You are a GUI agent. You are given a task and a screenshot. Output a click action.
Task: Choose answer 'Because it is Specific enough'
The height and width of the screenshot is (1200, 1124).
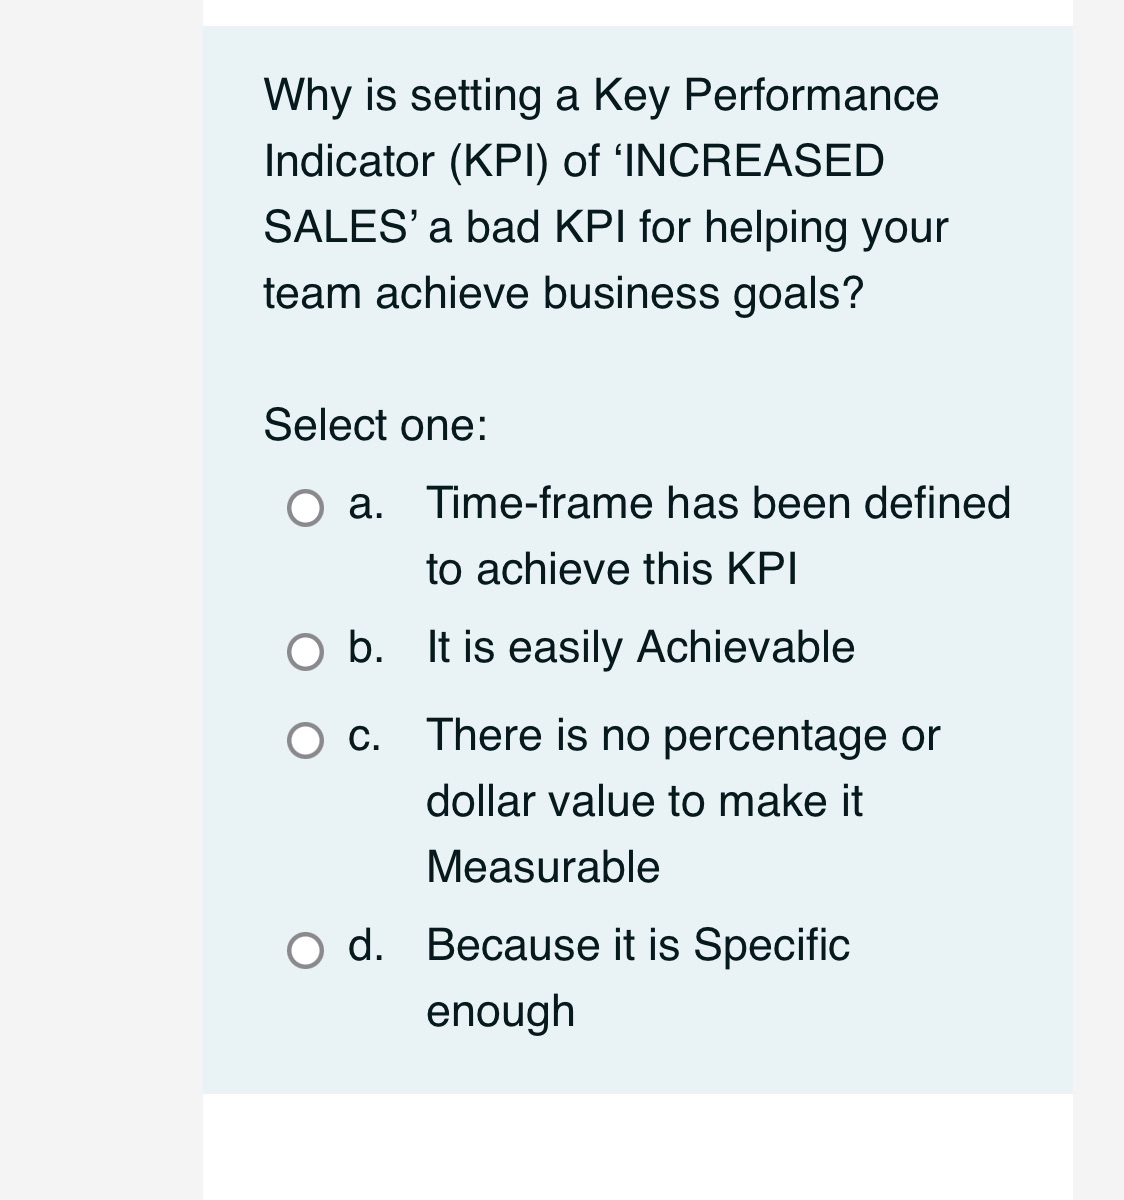[x=638, y=945]
